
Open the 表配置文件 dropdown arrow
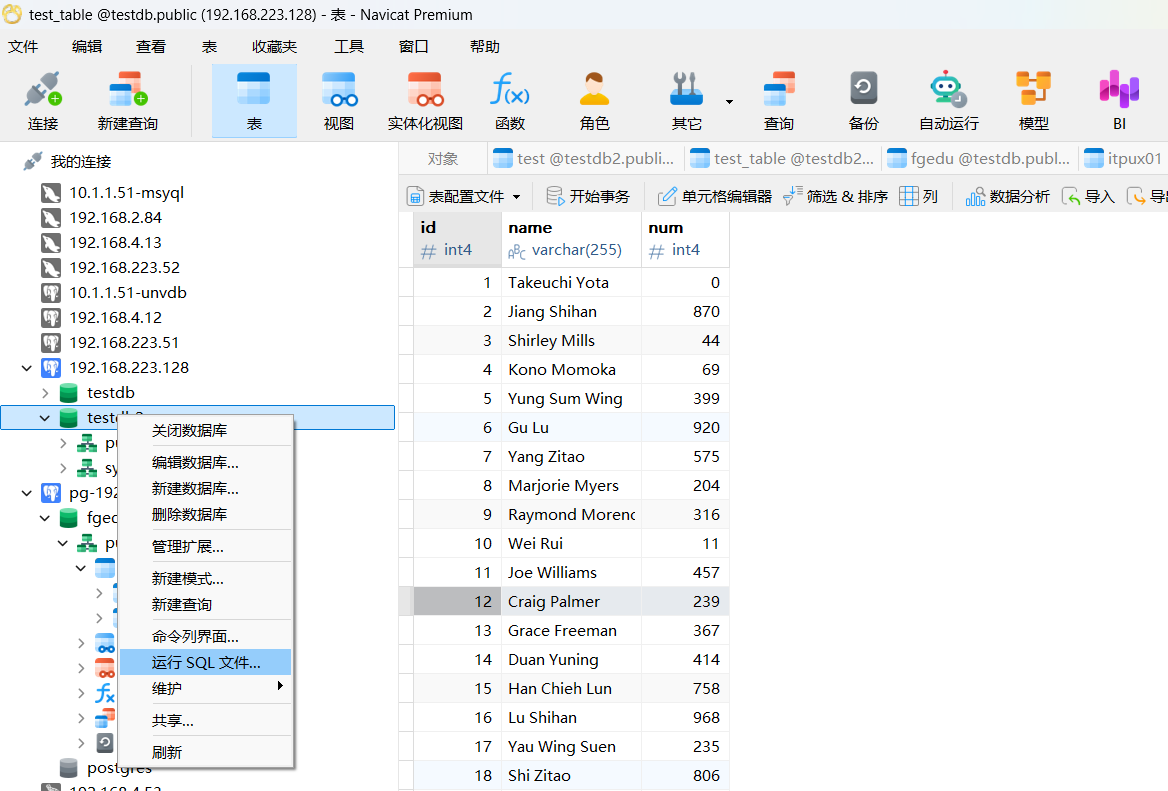[x=517, y=197]
